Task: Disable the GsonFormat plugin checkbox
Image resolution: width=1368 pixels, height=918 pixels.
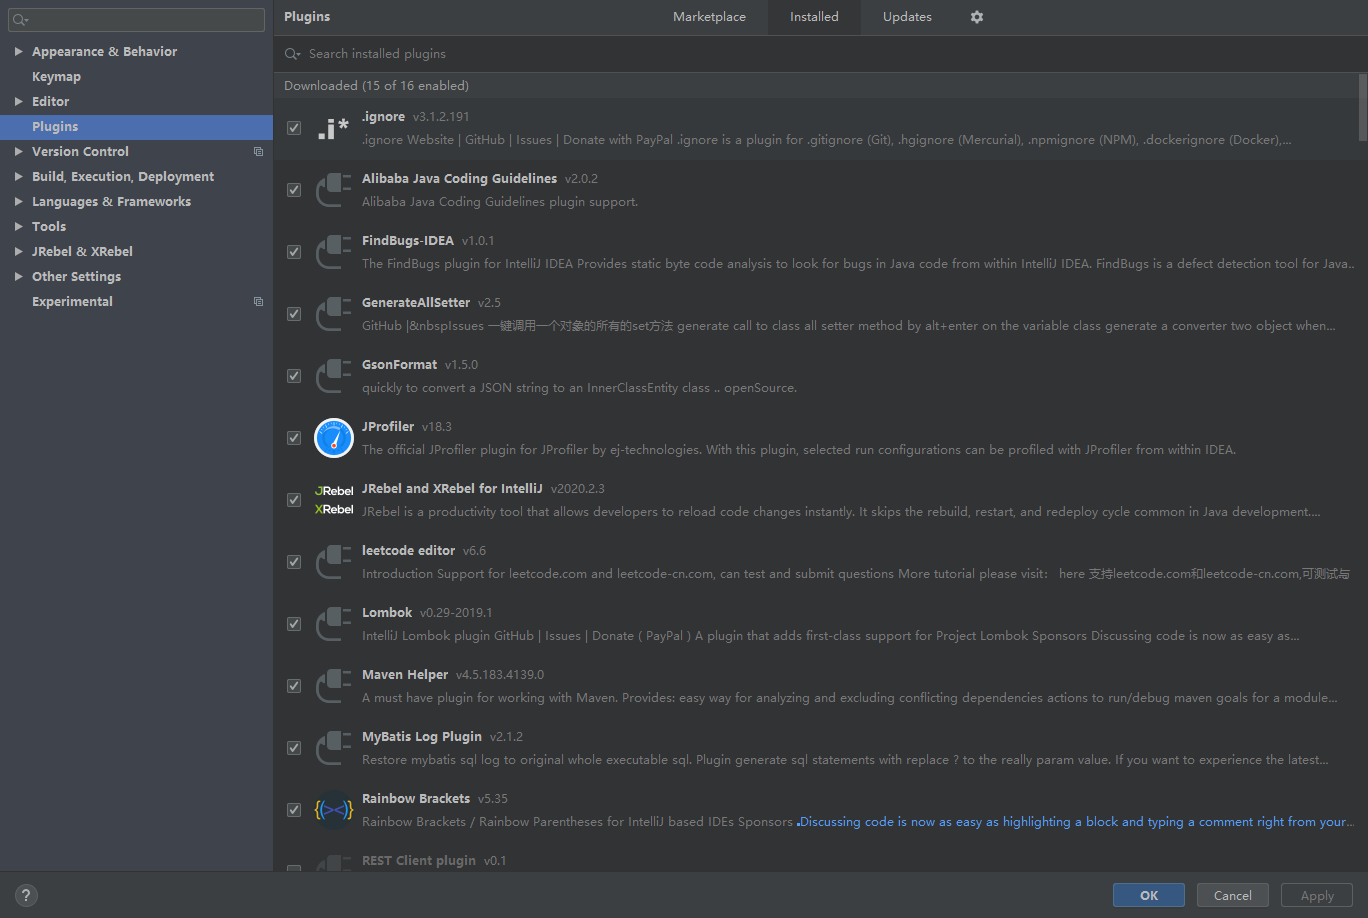Action: tap(294, 376)
